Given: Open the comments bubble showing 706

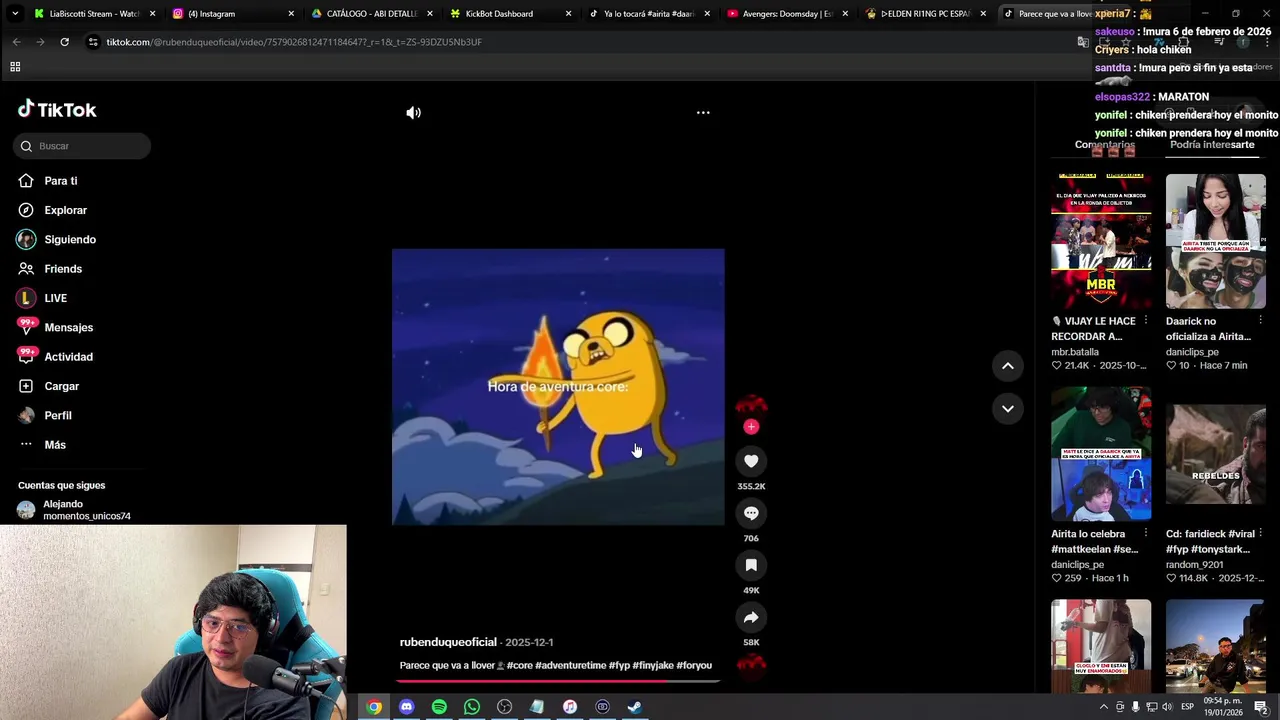Looking at the screenshot, I should click(x=751, y=513).
